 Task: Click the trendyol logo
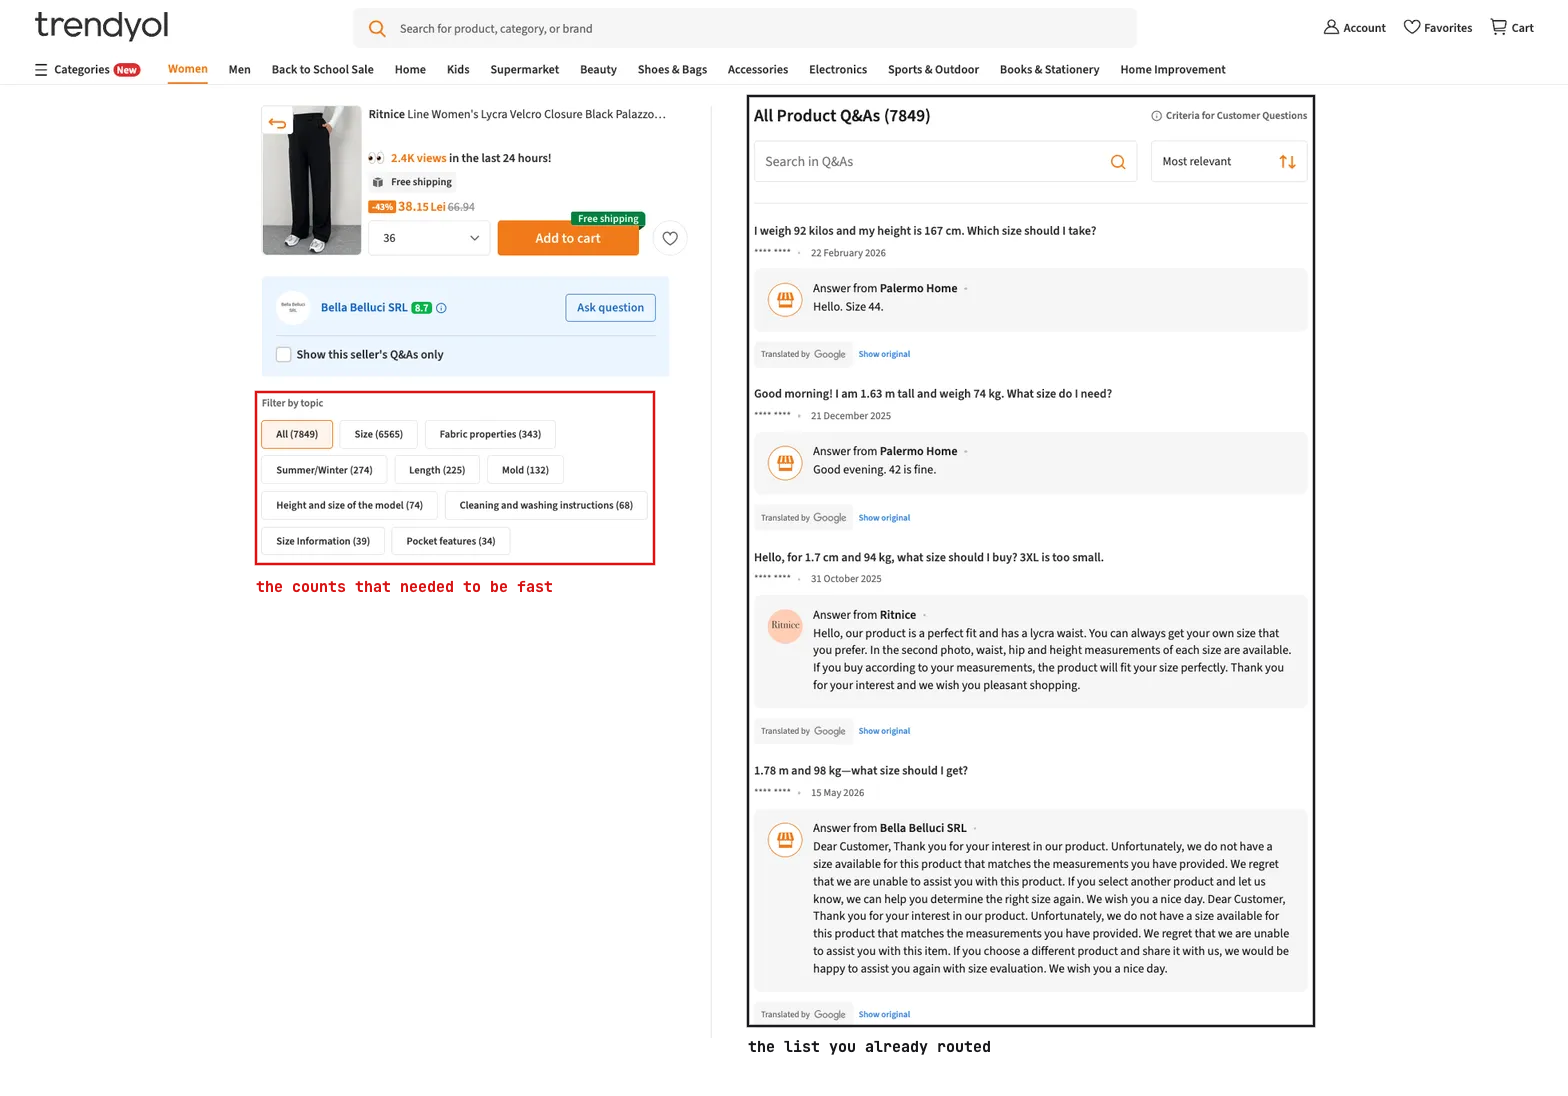[102, 26]
